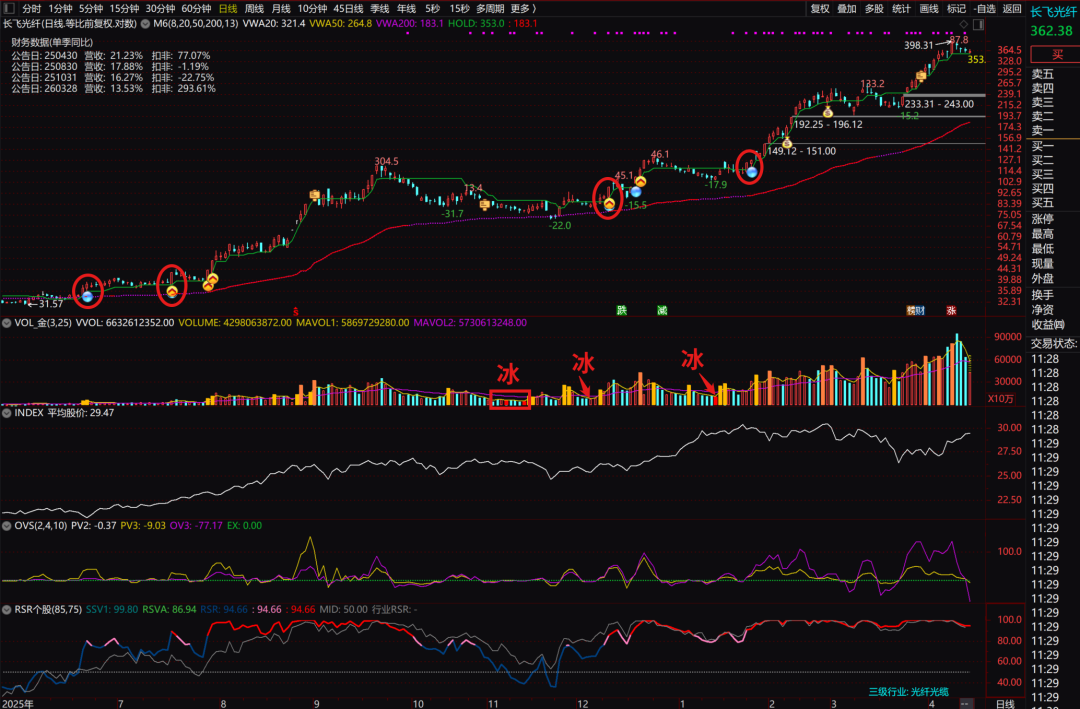Screen dimensions: 1080x709
Task: Click the money bag marker above September
Action: (x=315, y=194)
